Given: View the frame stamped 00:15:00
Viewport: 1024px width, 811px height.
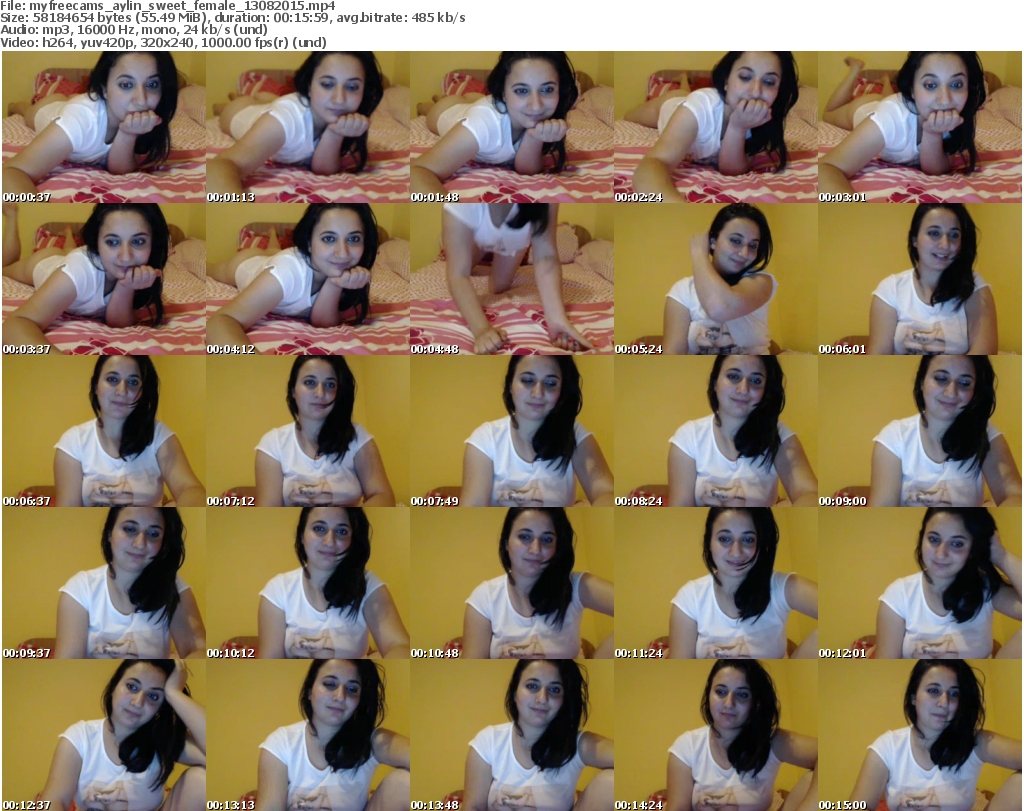Looking at the screenshot, I should pyautogui.click(x=920, y=735).
